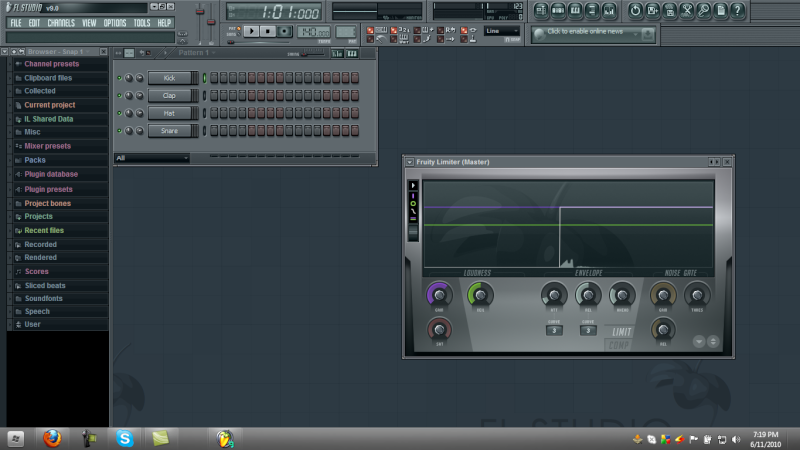800x450 pixels.
Task: Toggle the countdown before recording (3 2 1) switch
Action: (x=394, y=30)
